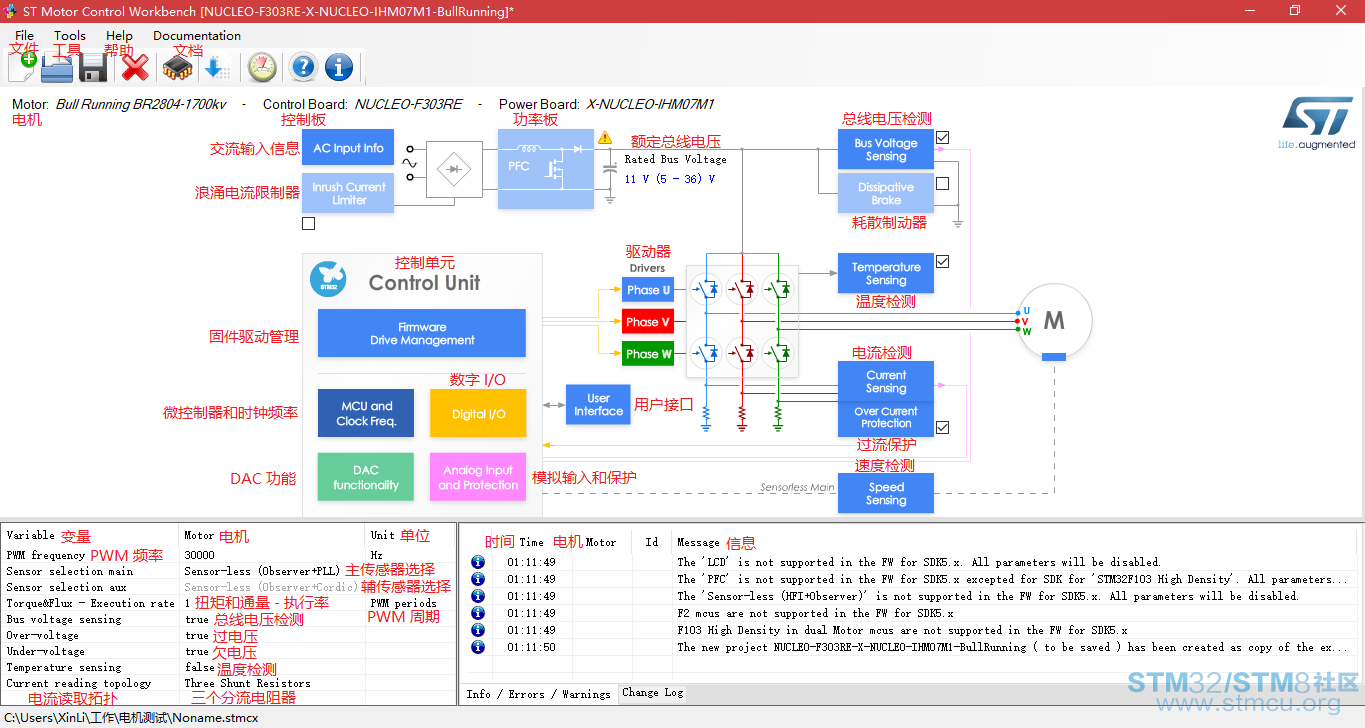Toggle the Bus Voltage Sensing checkbox
Viewport: 1365px width, 728px height.
click(942, 137)
